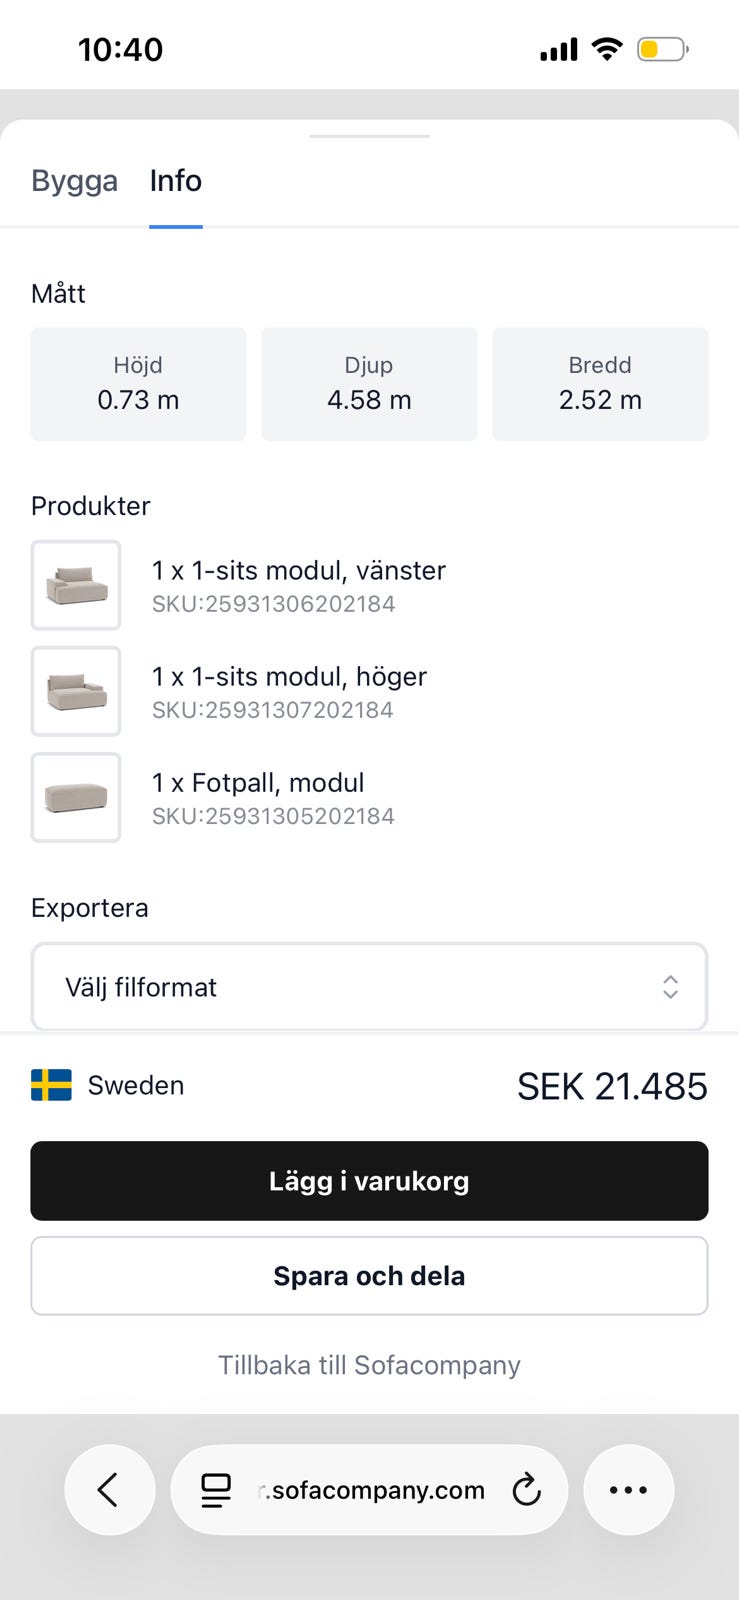Screen dimensions: 739x1600
Task: Tap the sheet drag handle
Action: tap(369, 136)
